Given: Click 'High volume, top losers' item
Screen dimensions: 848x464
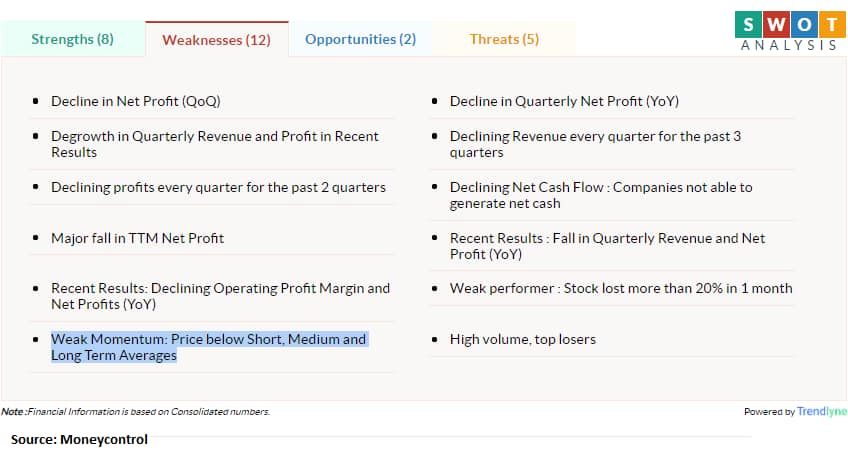Looking at the screenshot, I should (x=522, y=339).
